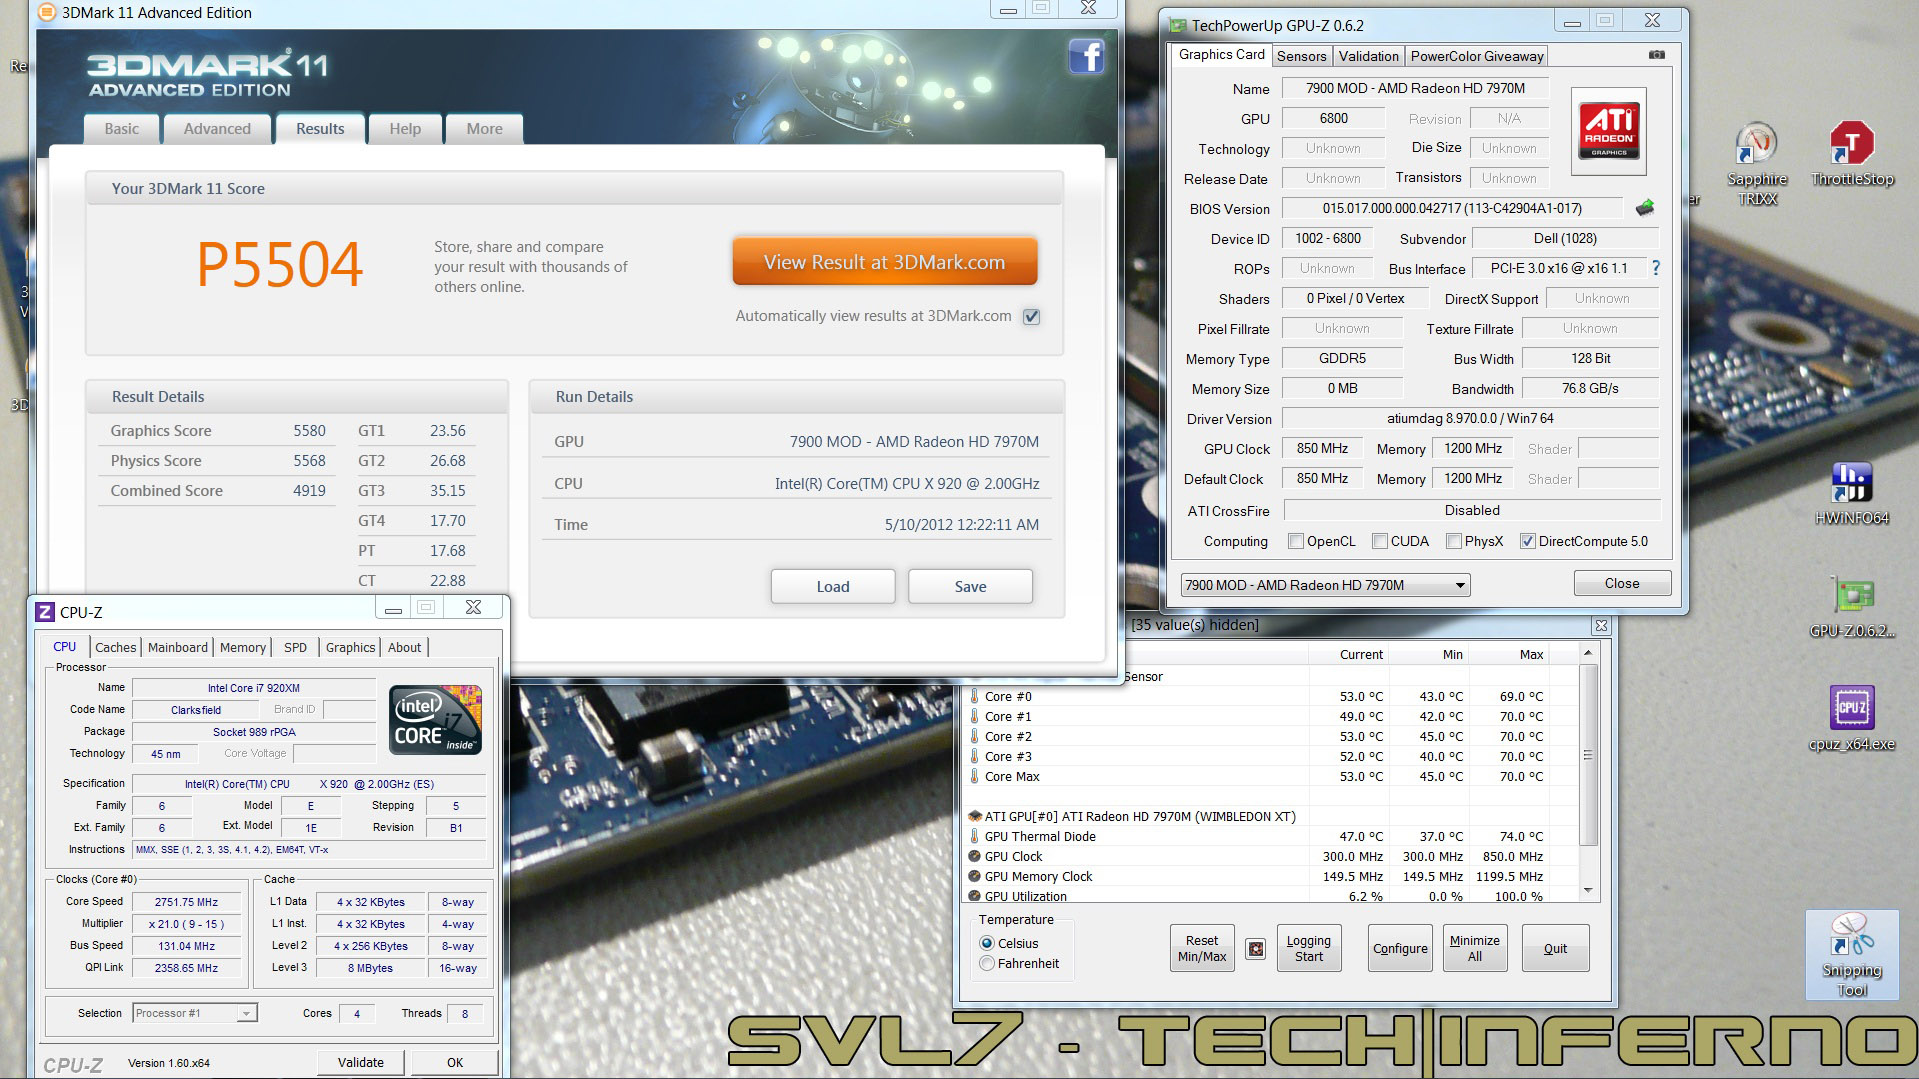This screenshot has width=1919, height=1079.
Task: Click the BIOS save chip icon in GPU-Z
Action: (x=1645, y=208)
